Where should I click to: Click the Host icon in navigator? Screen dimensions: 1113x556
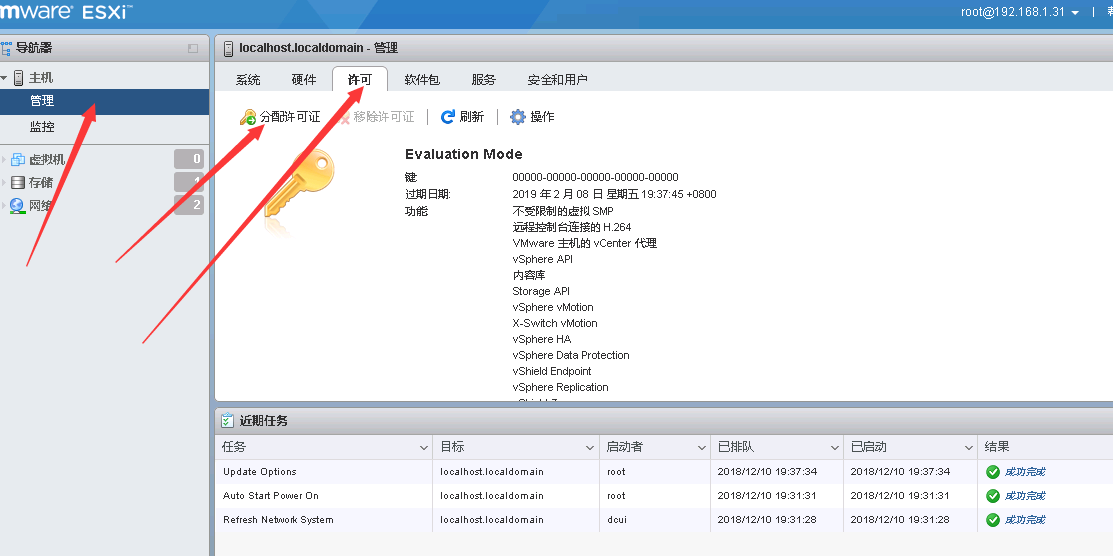click(x=18, y=77)
